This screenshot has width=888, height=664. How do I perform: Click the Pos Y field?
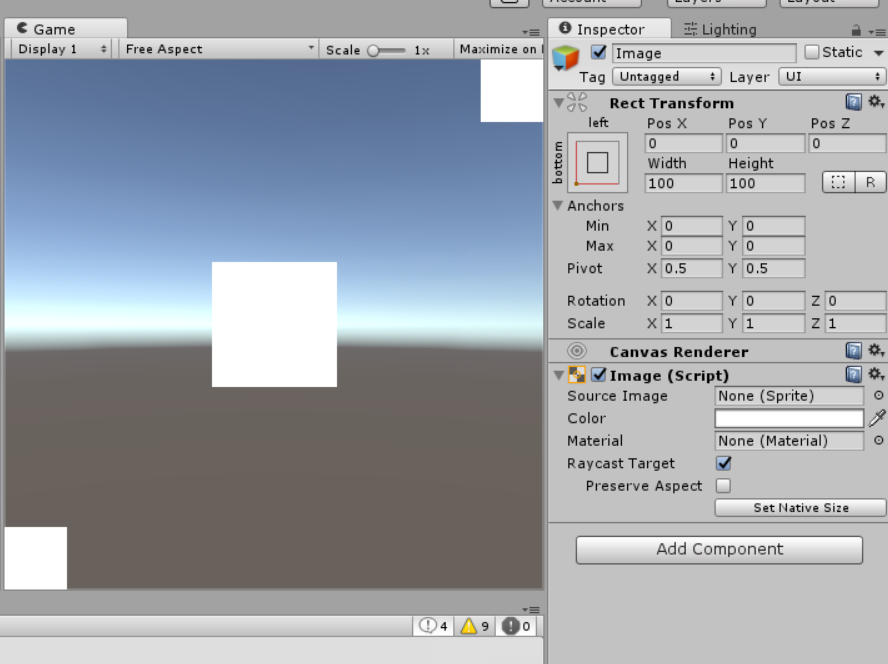coord(765,143)
